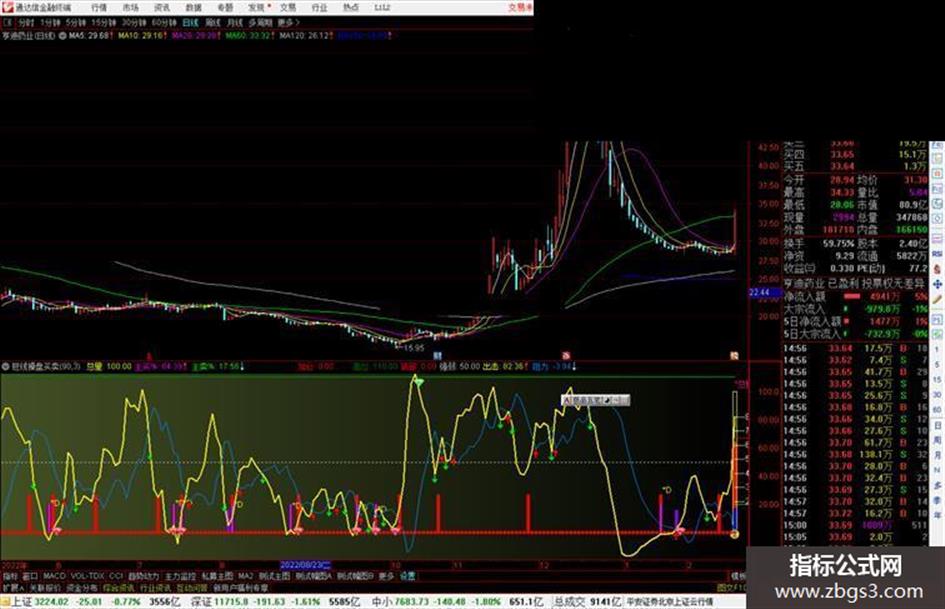945x609 pixels.
Task: Switch to 日线 daily chart
Action: (x=190, y=23)
